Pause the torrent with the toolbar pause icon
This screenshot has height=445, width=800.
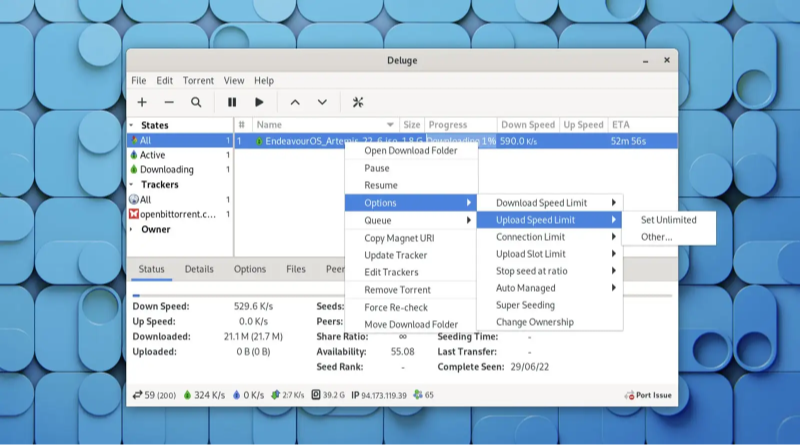(x=232, y=103)
